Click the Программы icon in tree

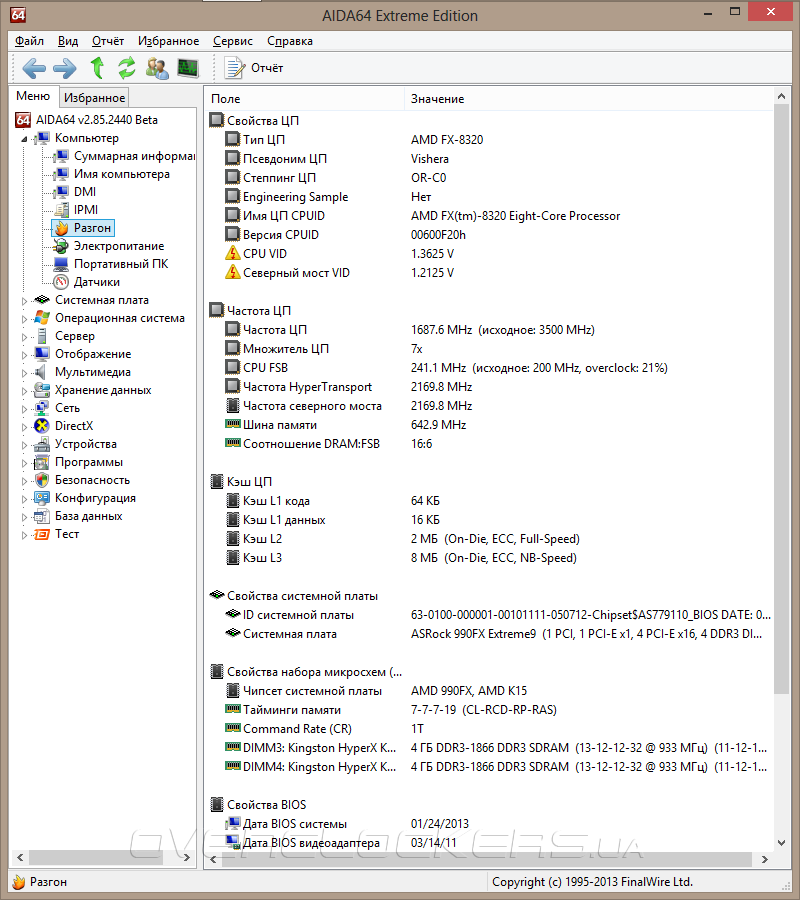(42, 462)
